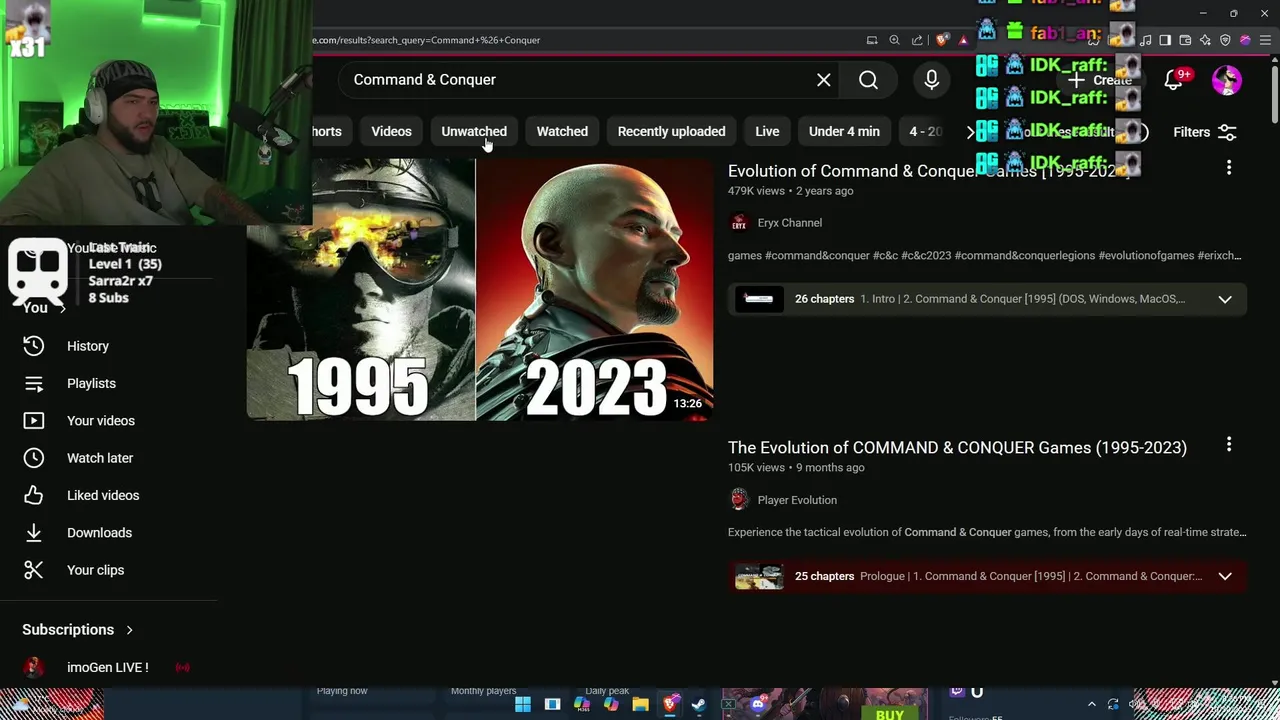Show hidden system tray icons
This screenshot has width=1280, height=720.
[x=1092, y=704]
